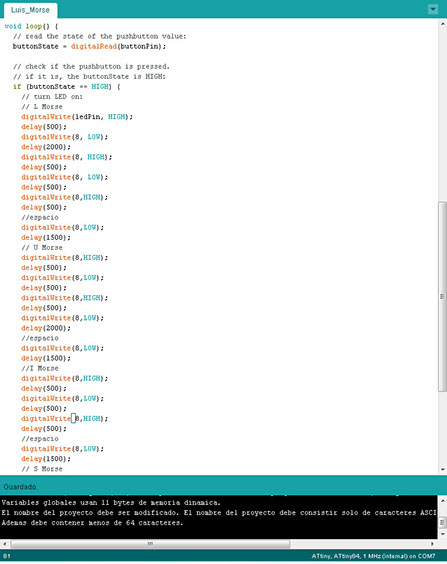Click the '//I Morse' comment
This screenshot has height=564, width=447.
click(x=40, y=369)
